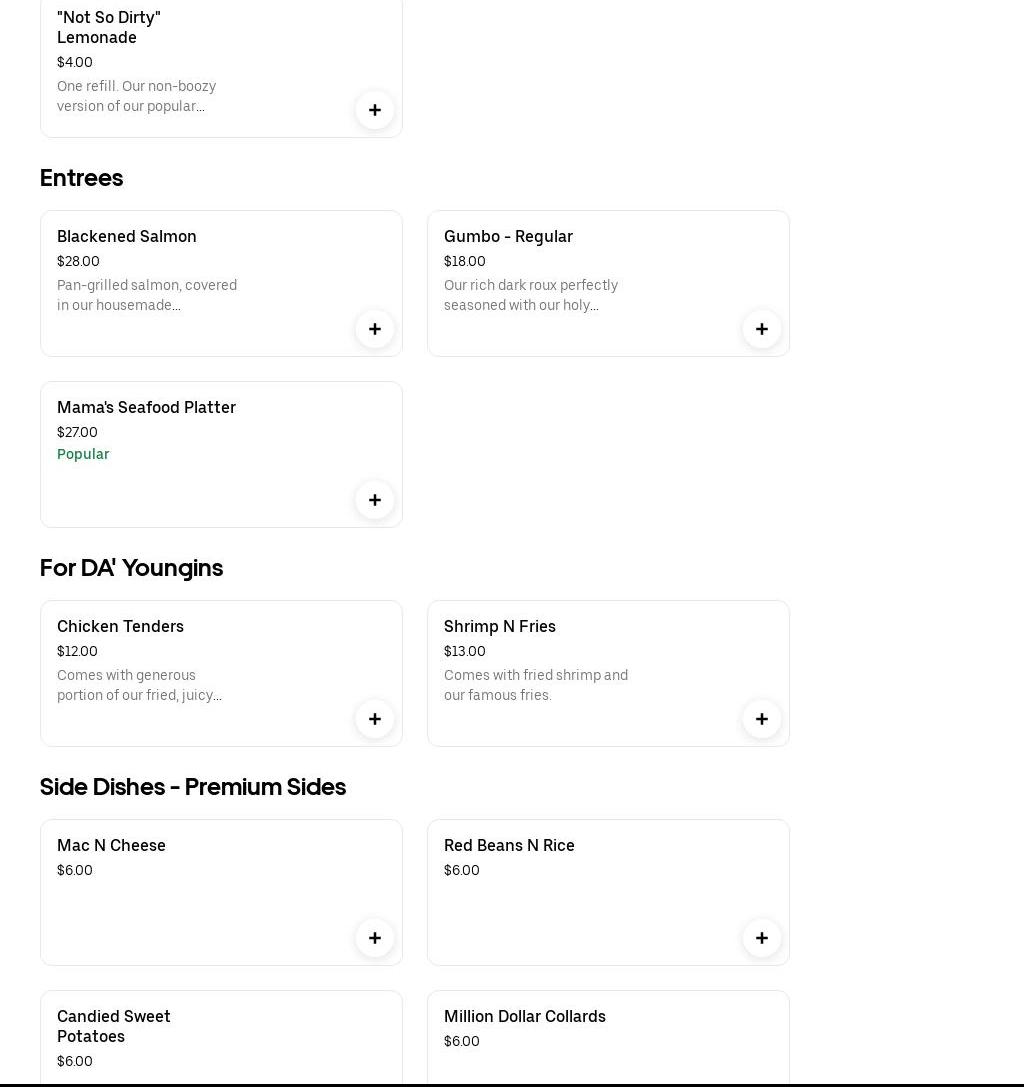1024x1087 pixels.
Task: Open Red Beans N Rice side
Action: tap(509, 846)
